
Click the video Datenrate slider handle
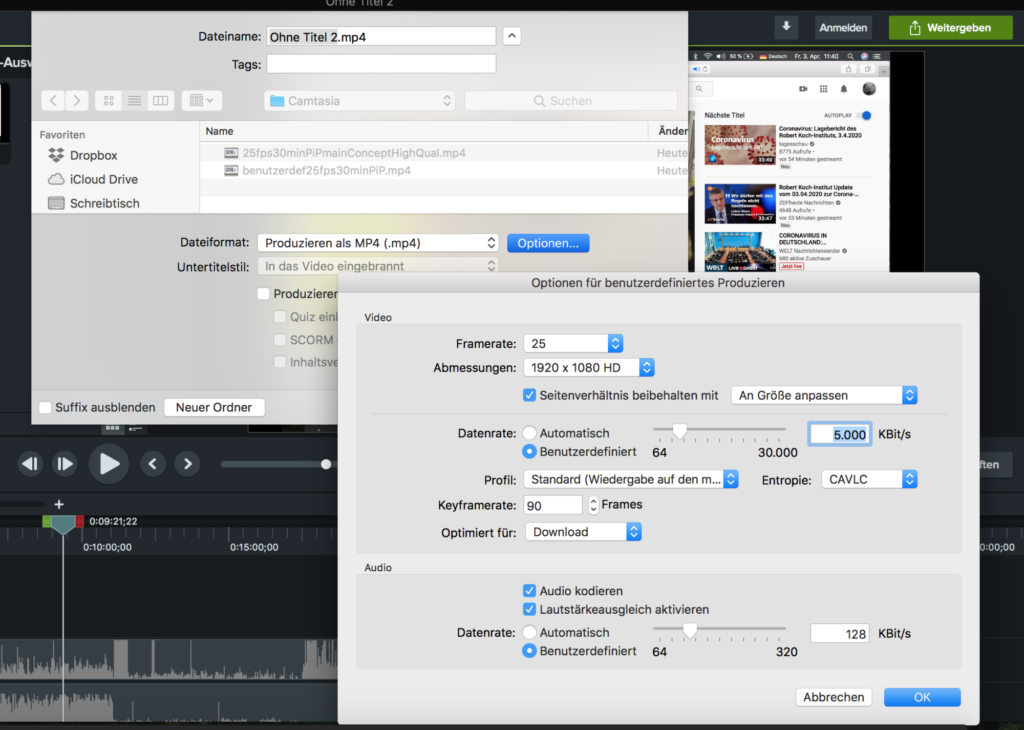680,431
